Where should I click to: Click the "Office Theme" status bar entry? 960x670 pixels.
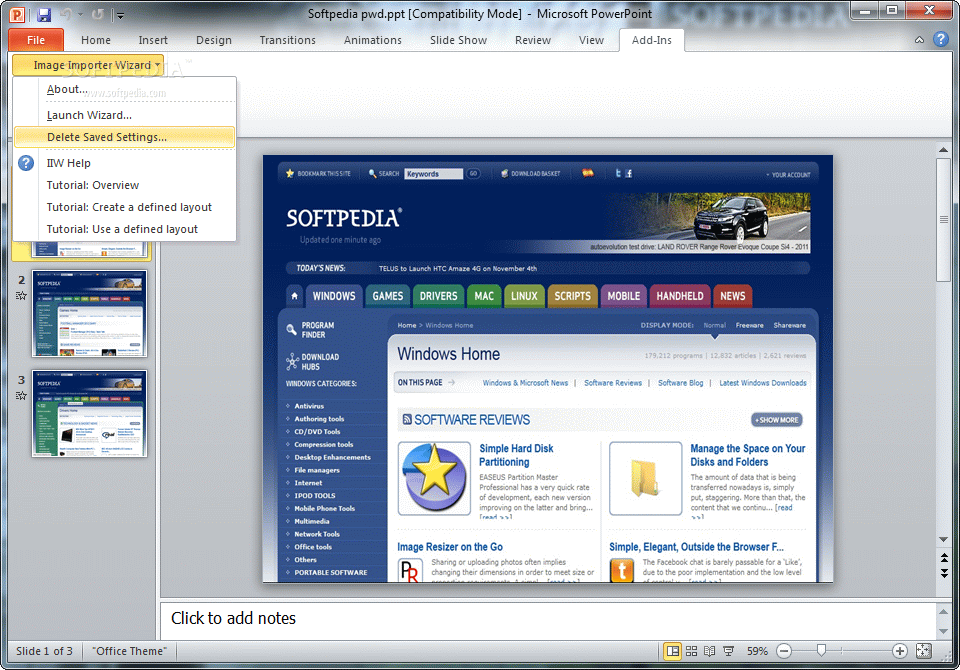point(129,651)
